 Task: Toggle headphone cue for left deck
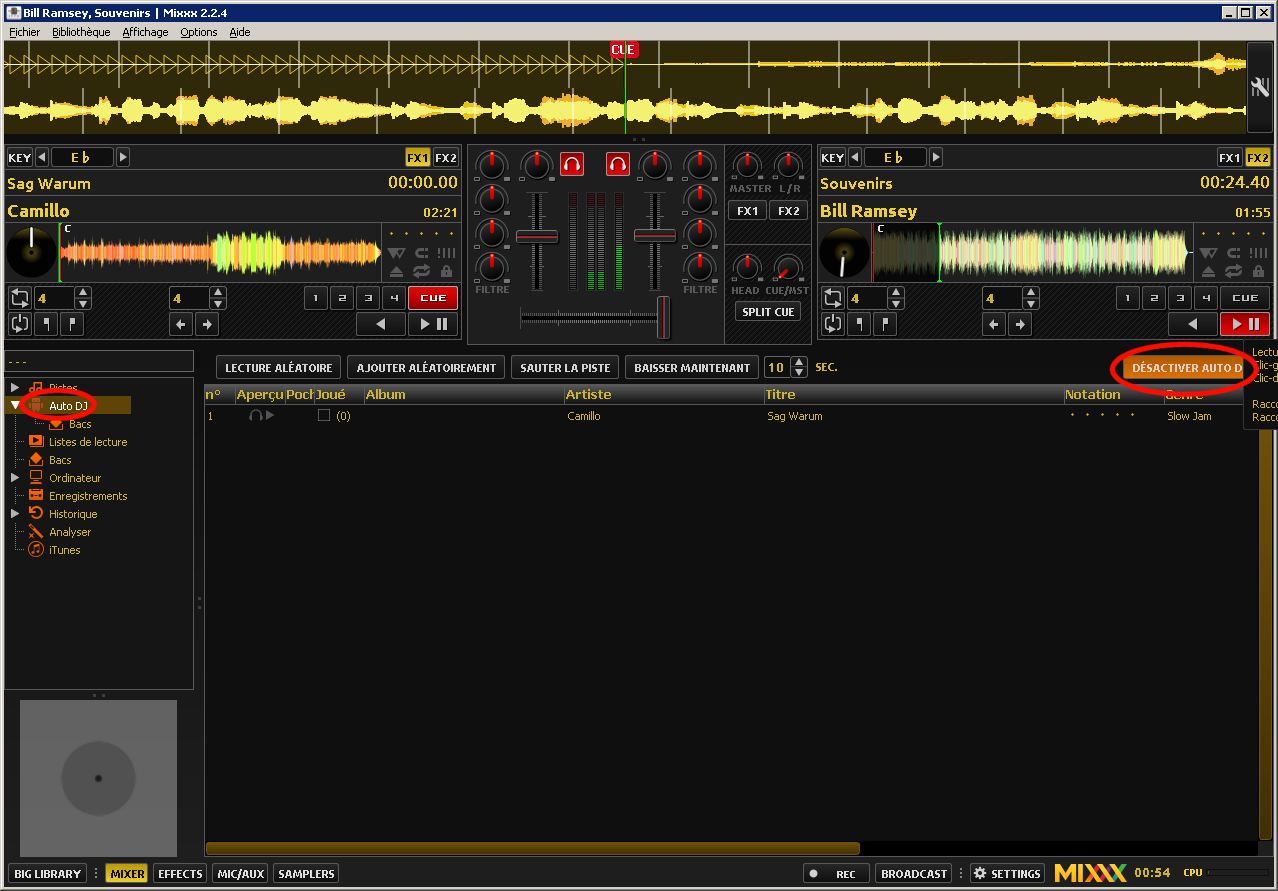572,163
